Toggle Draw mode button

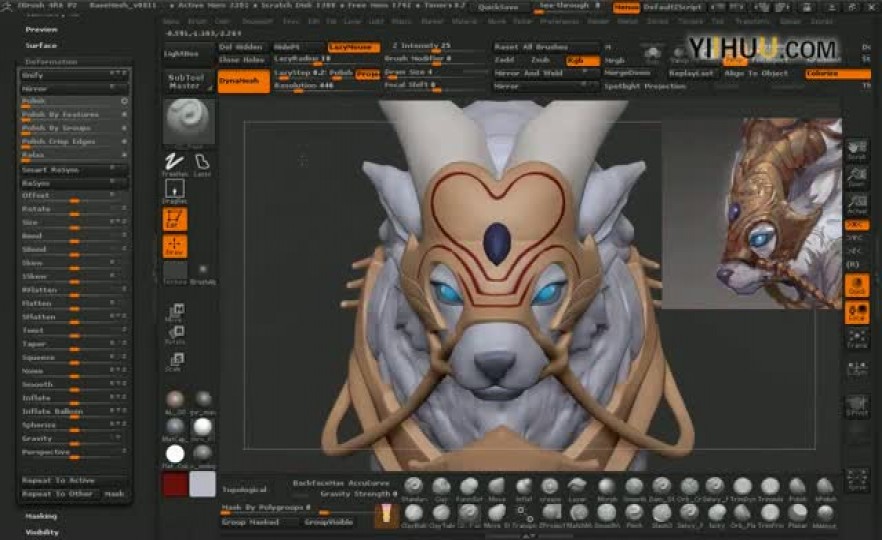click(x=174, y=246)
